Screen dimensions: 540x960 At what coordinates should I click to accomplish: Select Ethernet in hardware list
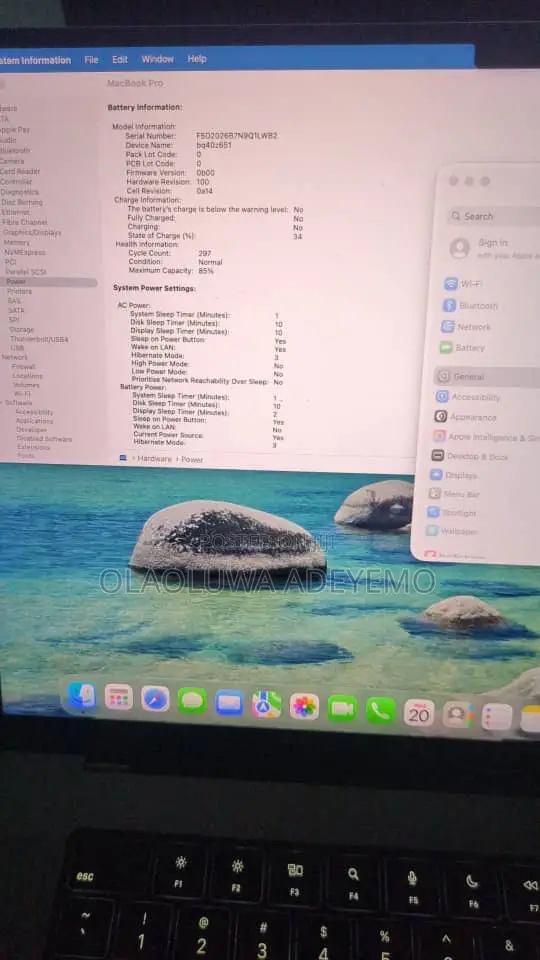(15, 212)
